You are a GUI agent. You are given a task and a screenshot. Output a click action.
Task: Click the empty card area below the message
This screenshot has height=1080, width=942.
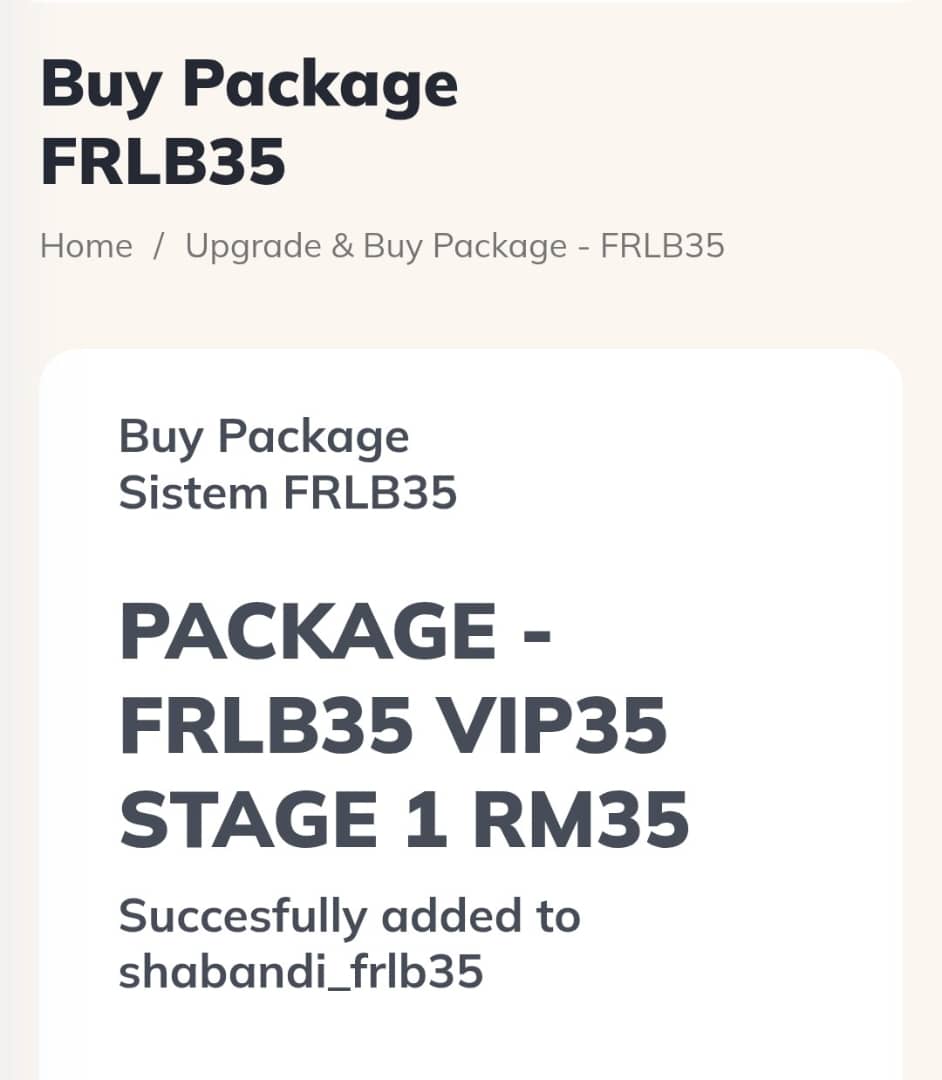coord(470,1040)
